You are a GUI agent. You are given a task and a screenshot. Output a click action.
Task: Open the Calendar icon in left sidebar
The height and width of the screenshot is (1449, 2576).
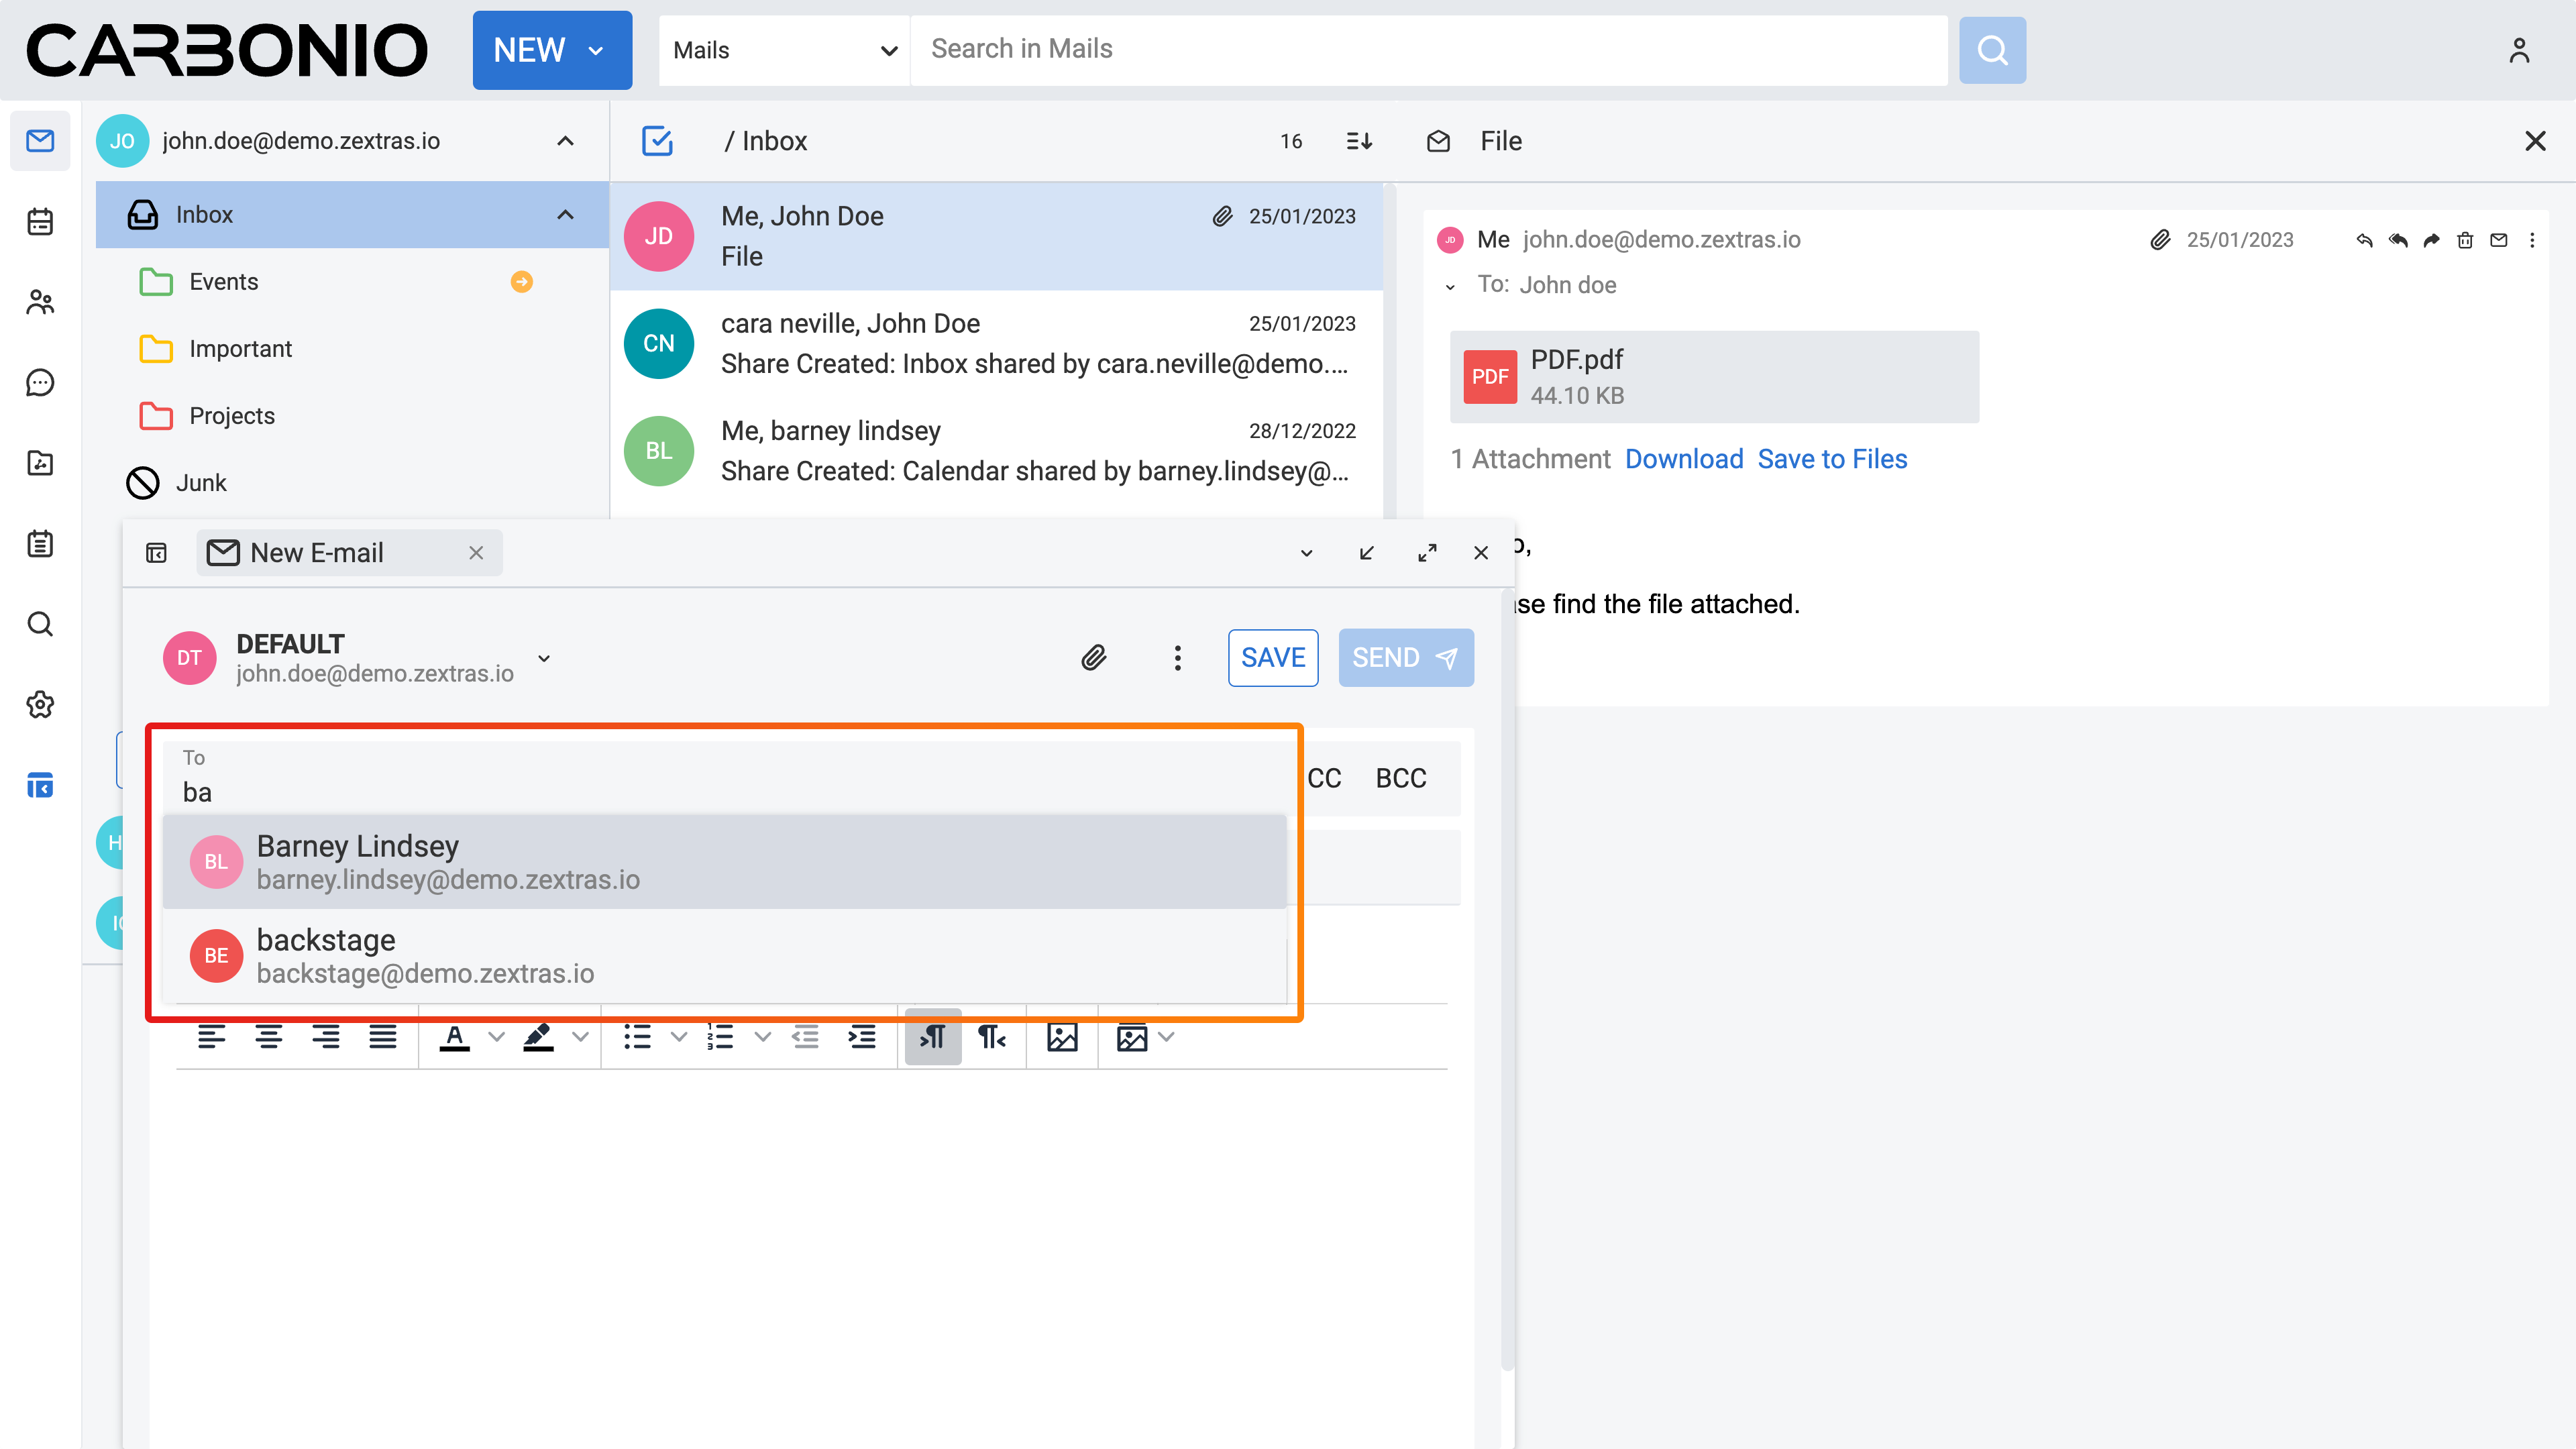tap(40, 221)
